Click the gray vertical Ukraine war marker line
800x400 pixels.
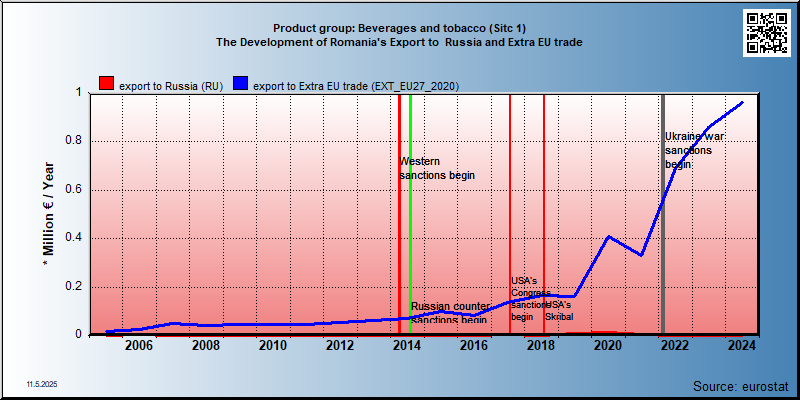tap(663, 214)
